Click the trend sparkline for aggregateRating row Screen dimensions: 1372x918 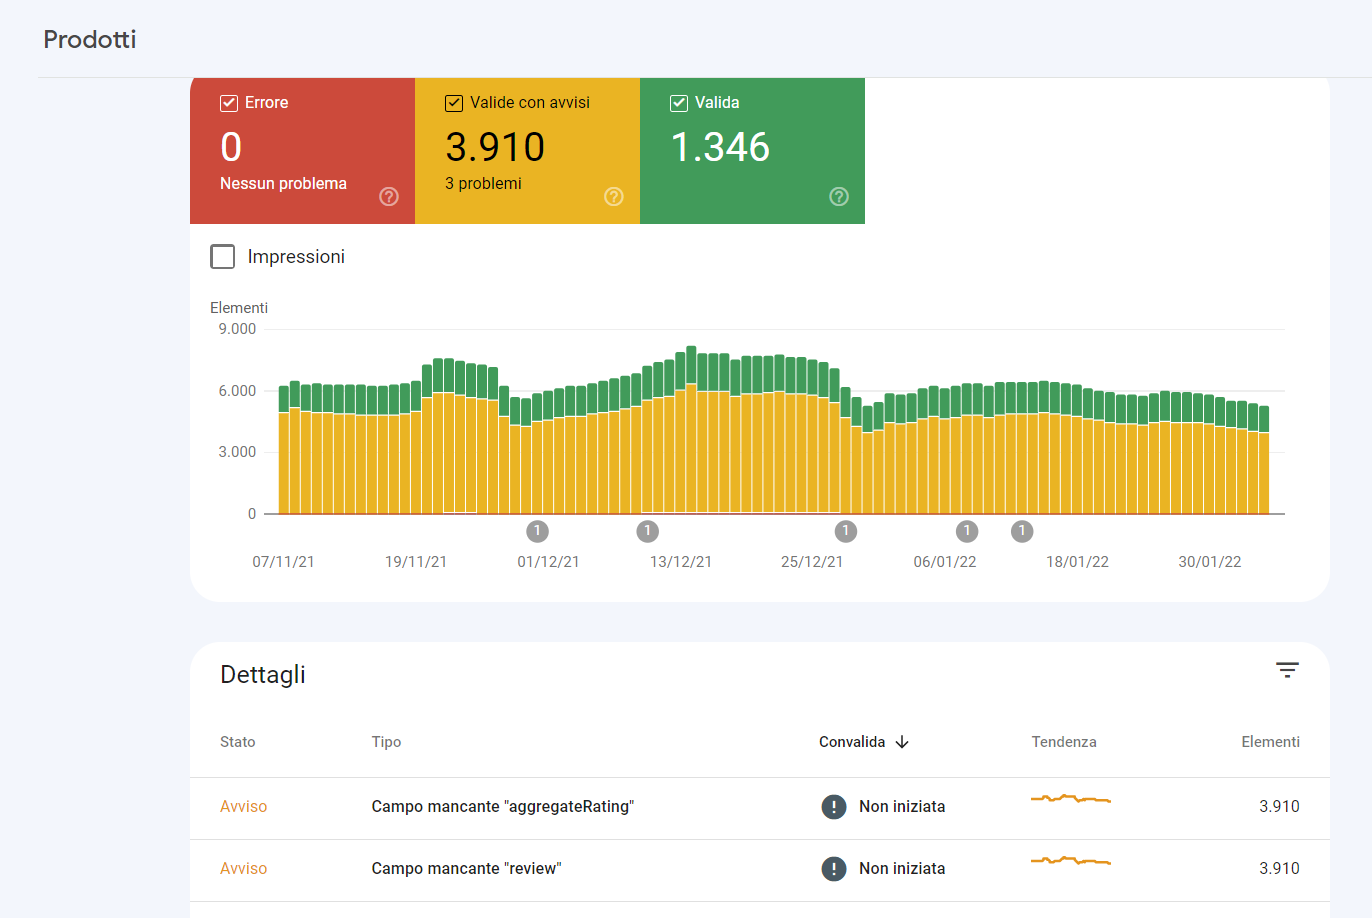pos(1071,799)
